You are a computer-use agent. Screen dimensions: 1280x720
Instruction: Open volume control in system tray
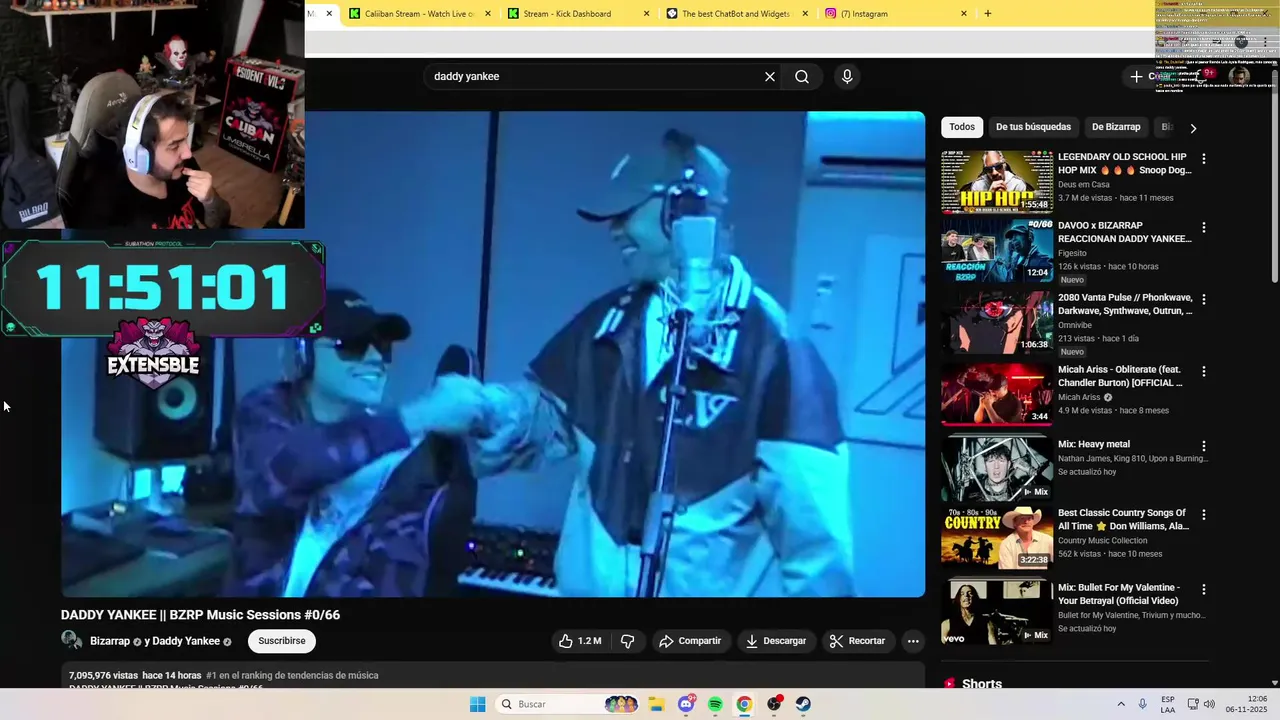tap(1209, 704)
